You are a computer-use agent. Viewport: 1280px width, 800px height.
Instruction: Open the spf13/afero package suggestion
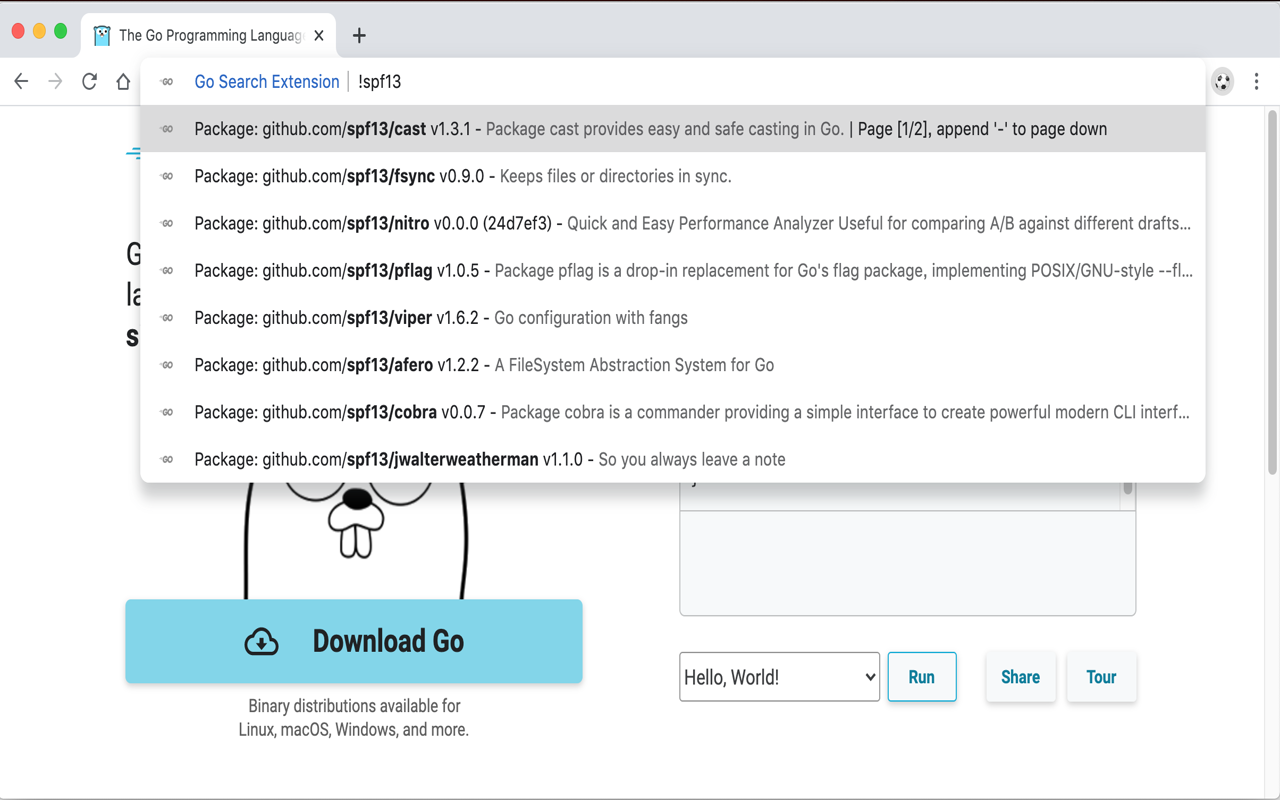coord(484,365)
